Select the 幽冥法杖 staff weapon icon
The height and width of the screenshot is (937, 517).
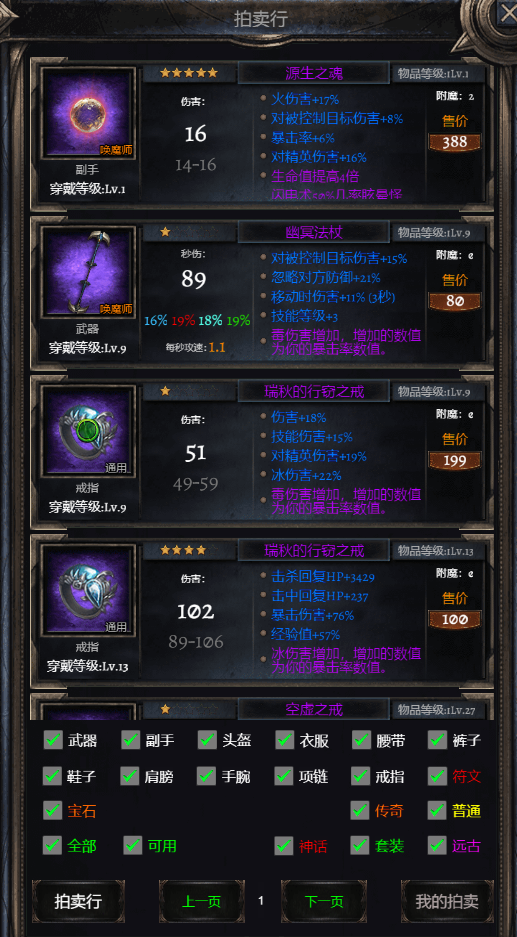click(x=88, y=272)
